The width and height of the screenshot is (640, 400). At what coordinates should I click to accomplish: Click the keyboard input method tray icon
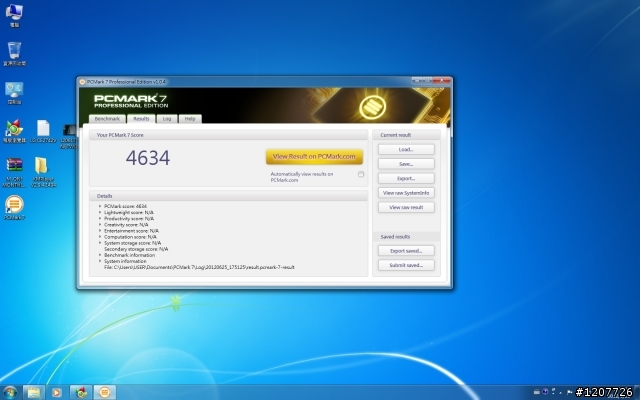tap(537, 392)
